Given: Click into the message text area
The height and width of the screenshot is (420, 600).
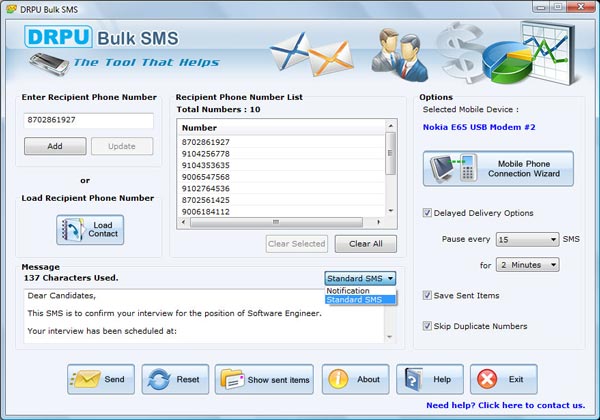Looking at the screenshot, I should click(204, 316).
